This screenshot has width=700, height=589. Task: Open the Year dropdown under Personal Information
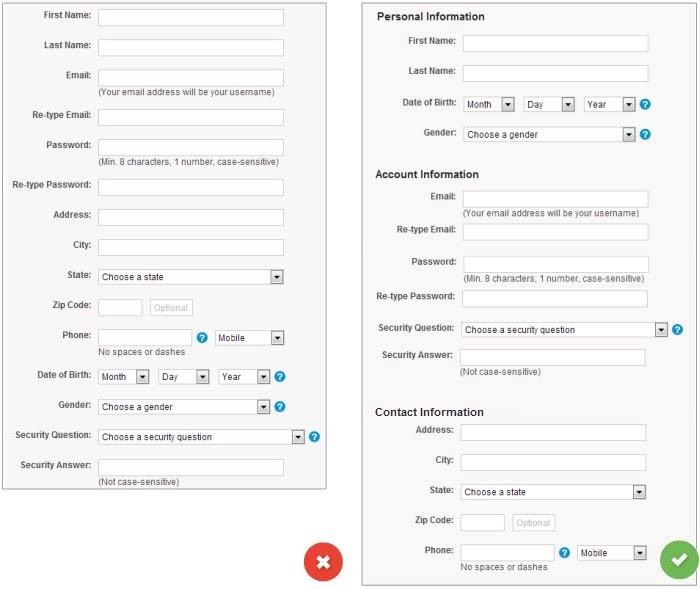(x=609, y=104)
